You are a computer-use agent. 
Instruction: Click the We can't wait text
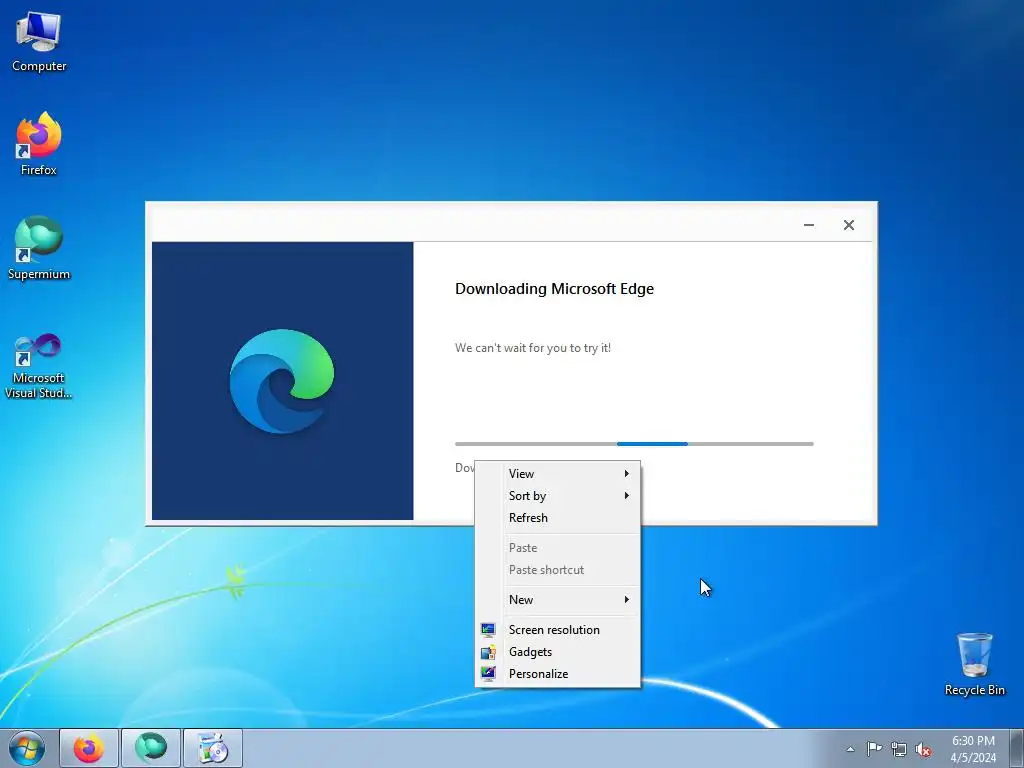click(533, 348)
